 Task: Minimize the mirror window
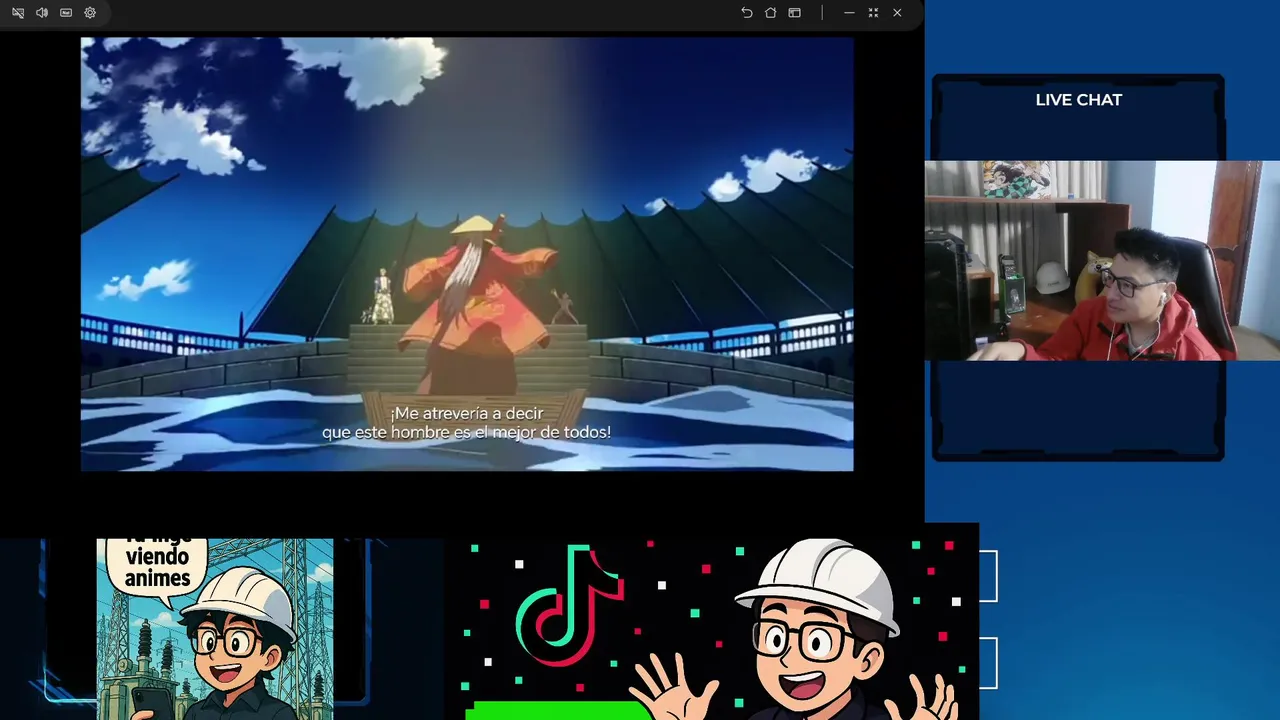point(849,13)
